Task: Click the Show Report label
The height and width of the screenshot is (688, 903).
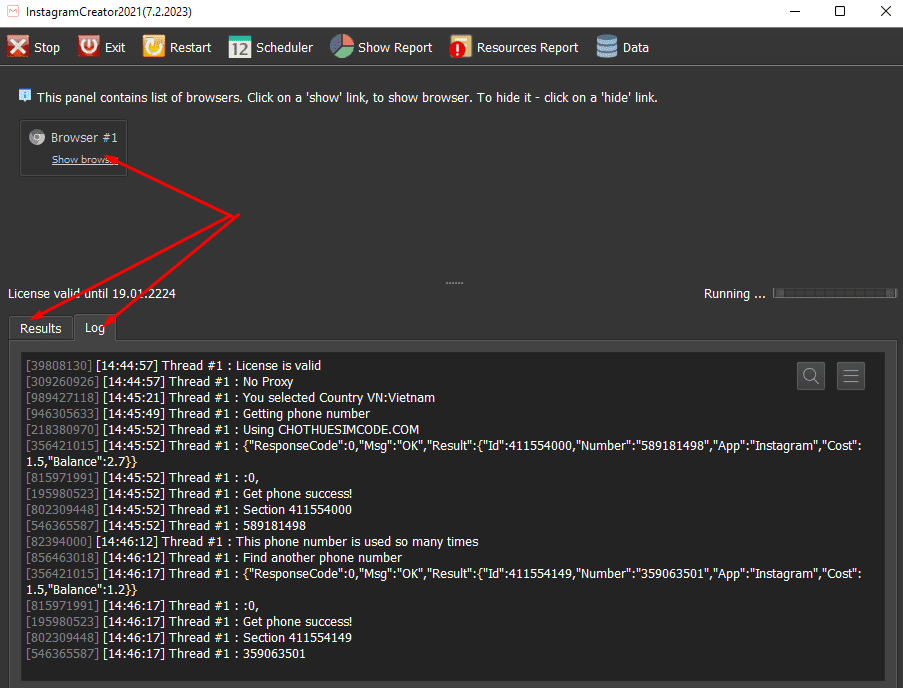Action: point(395,48)
